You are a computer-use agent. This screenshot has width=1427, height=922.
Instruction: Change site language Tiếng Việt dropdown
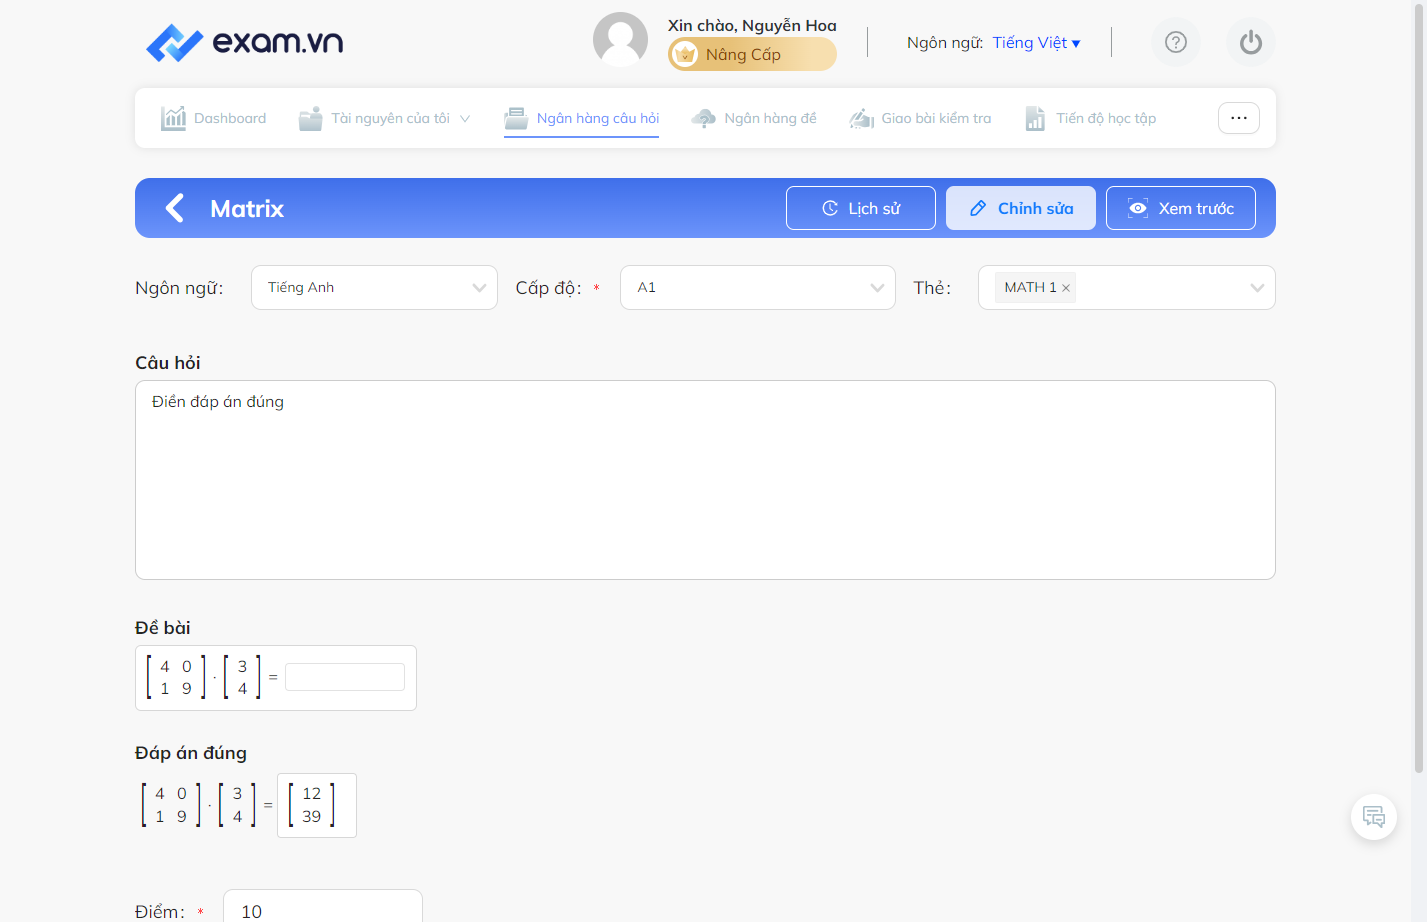pyautogui.click(x=1036, y=42)
